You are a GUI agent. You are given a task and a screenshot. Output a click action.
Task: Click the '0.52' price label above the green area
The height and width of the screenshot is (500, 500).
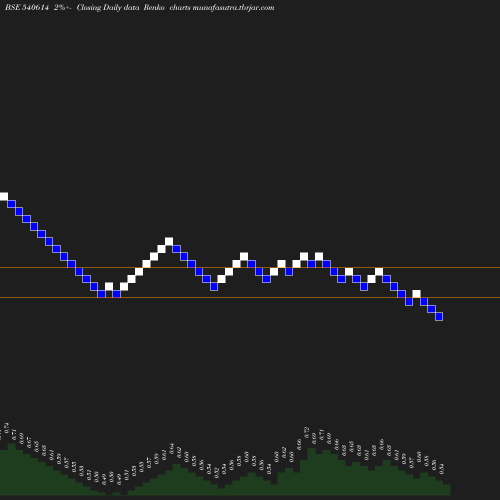click(x=217, y=473)
